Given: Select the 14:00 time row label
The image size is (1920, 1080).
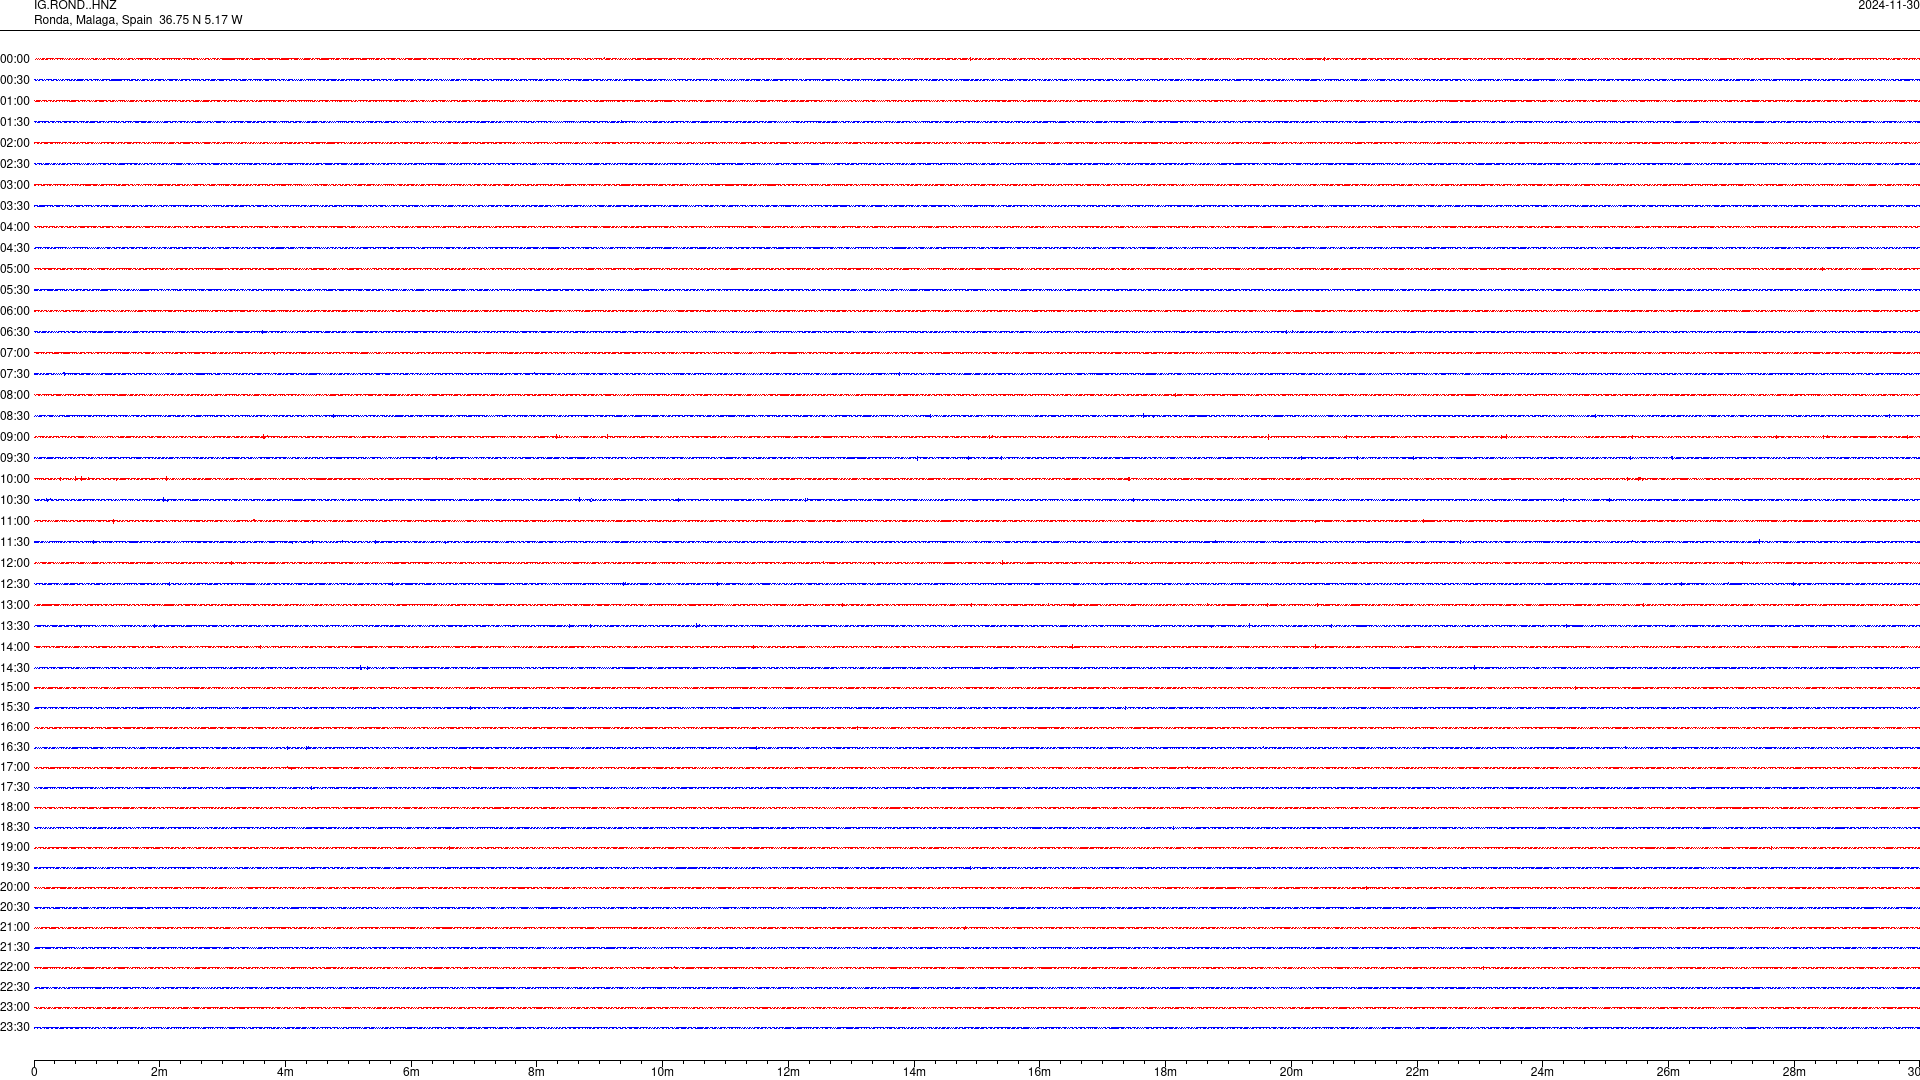Looking at the screenshot, I should tap(15, 647).
